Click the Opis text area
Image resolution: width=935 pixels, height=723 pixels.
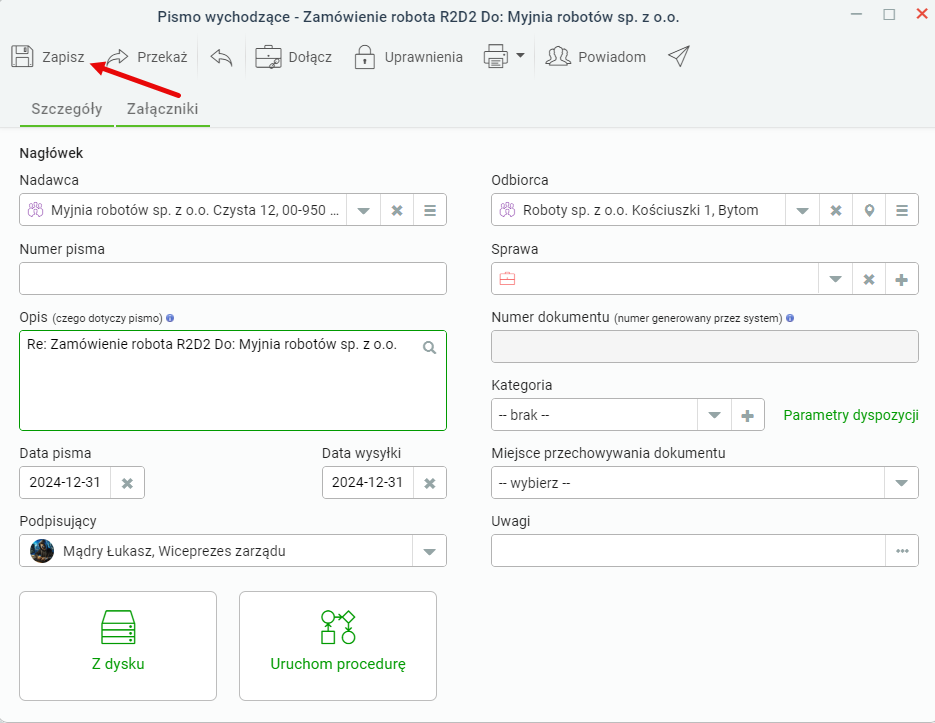tap(233, 381)
